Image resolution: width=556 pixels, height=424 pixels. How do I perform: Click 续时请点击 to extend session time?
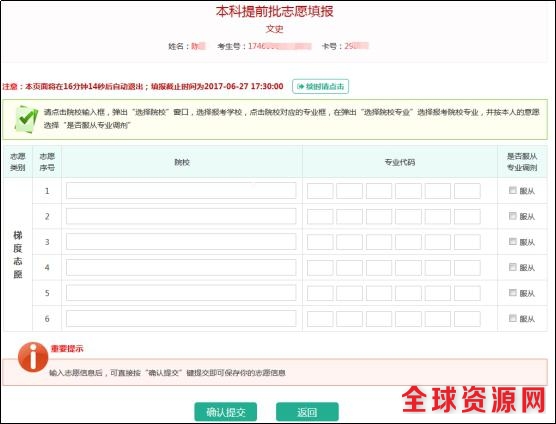321,87
